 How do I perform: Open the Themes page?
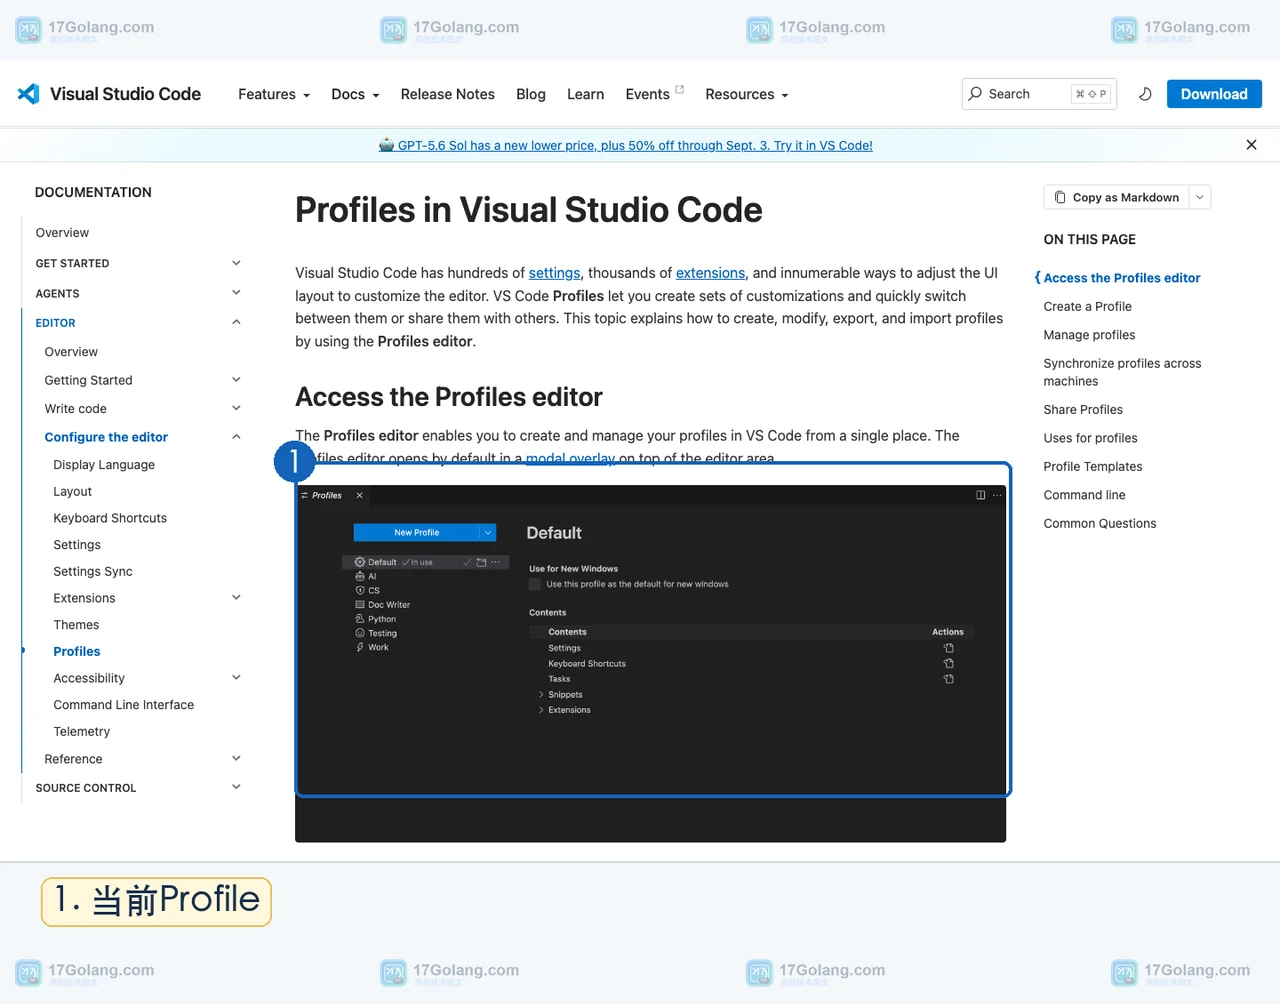coord(76,625)
